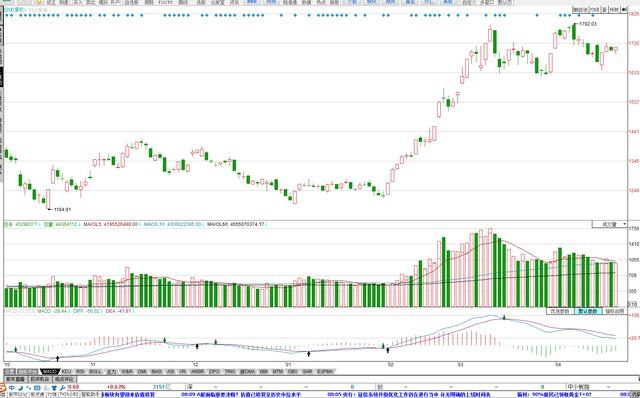
Task: Select the ARBR indicator tab
Action: coord(197,371)
